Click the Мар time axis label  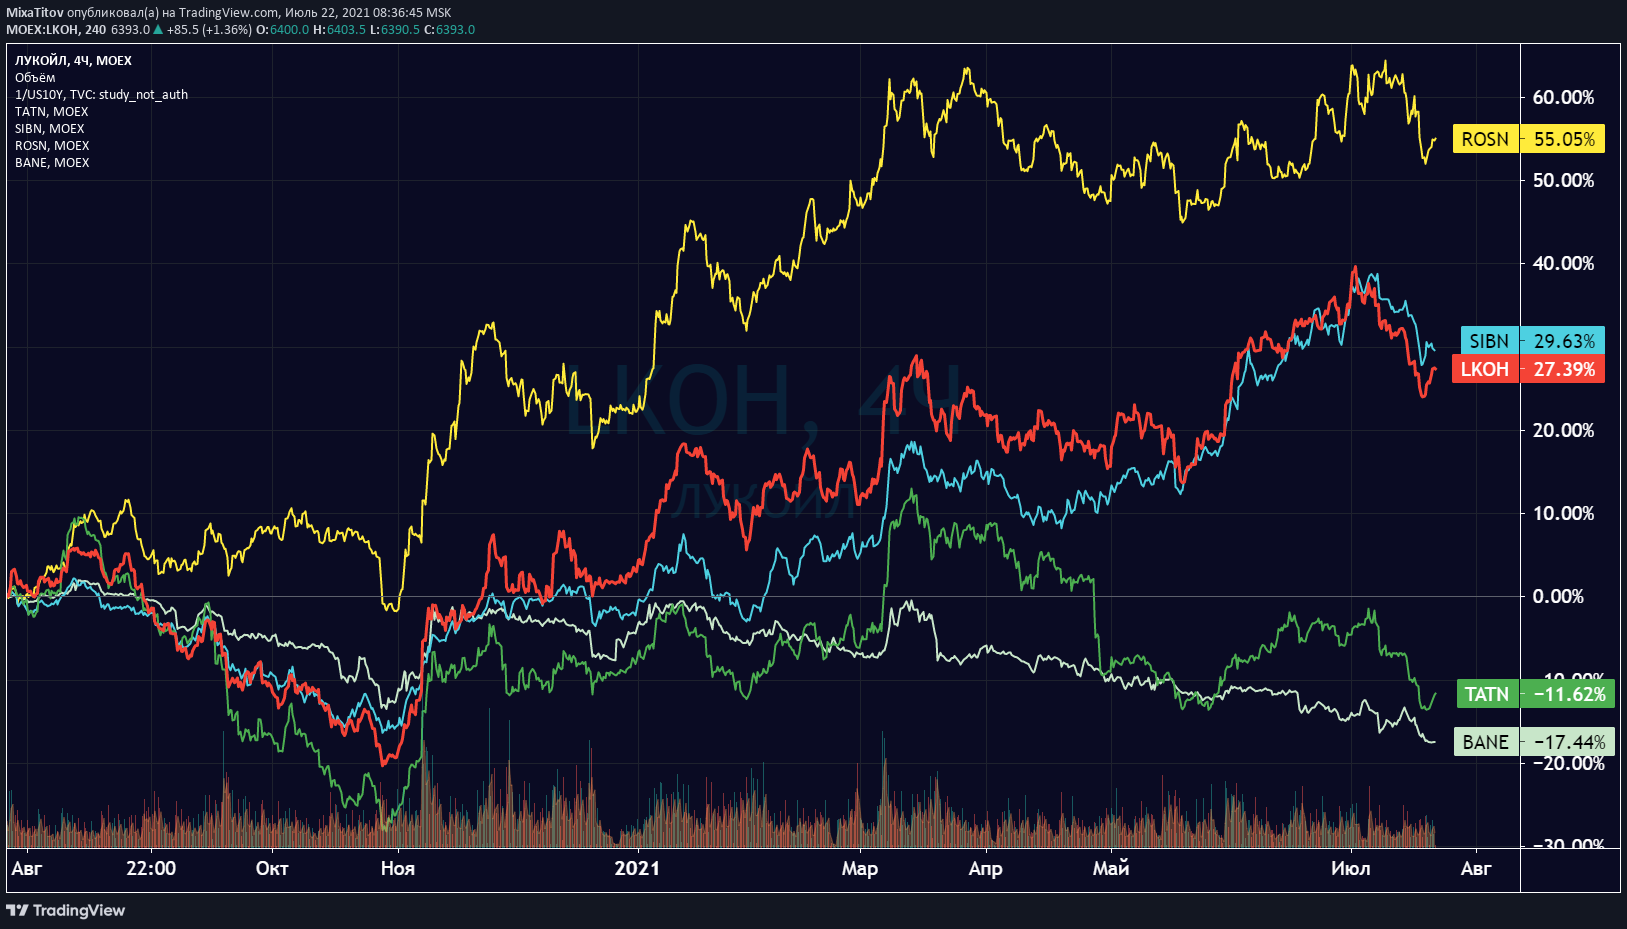(x=860, y=868)
